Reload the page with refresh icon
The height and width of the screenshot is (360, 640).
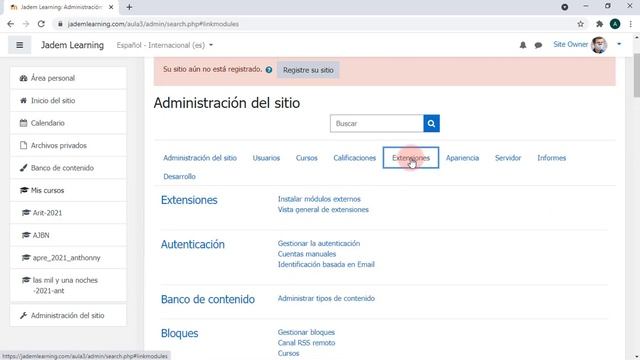pos(41,24)
